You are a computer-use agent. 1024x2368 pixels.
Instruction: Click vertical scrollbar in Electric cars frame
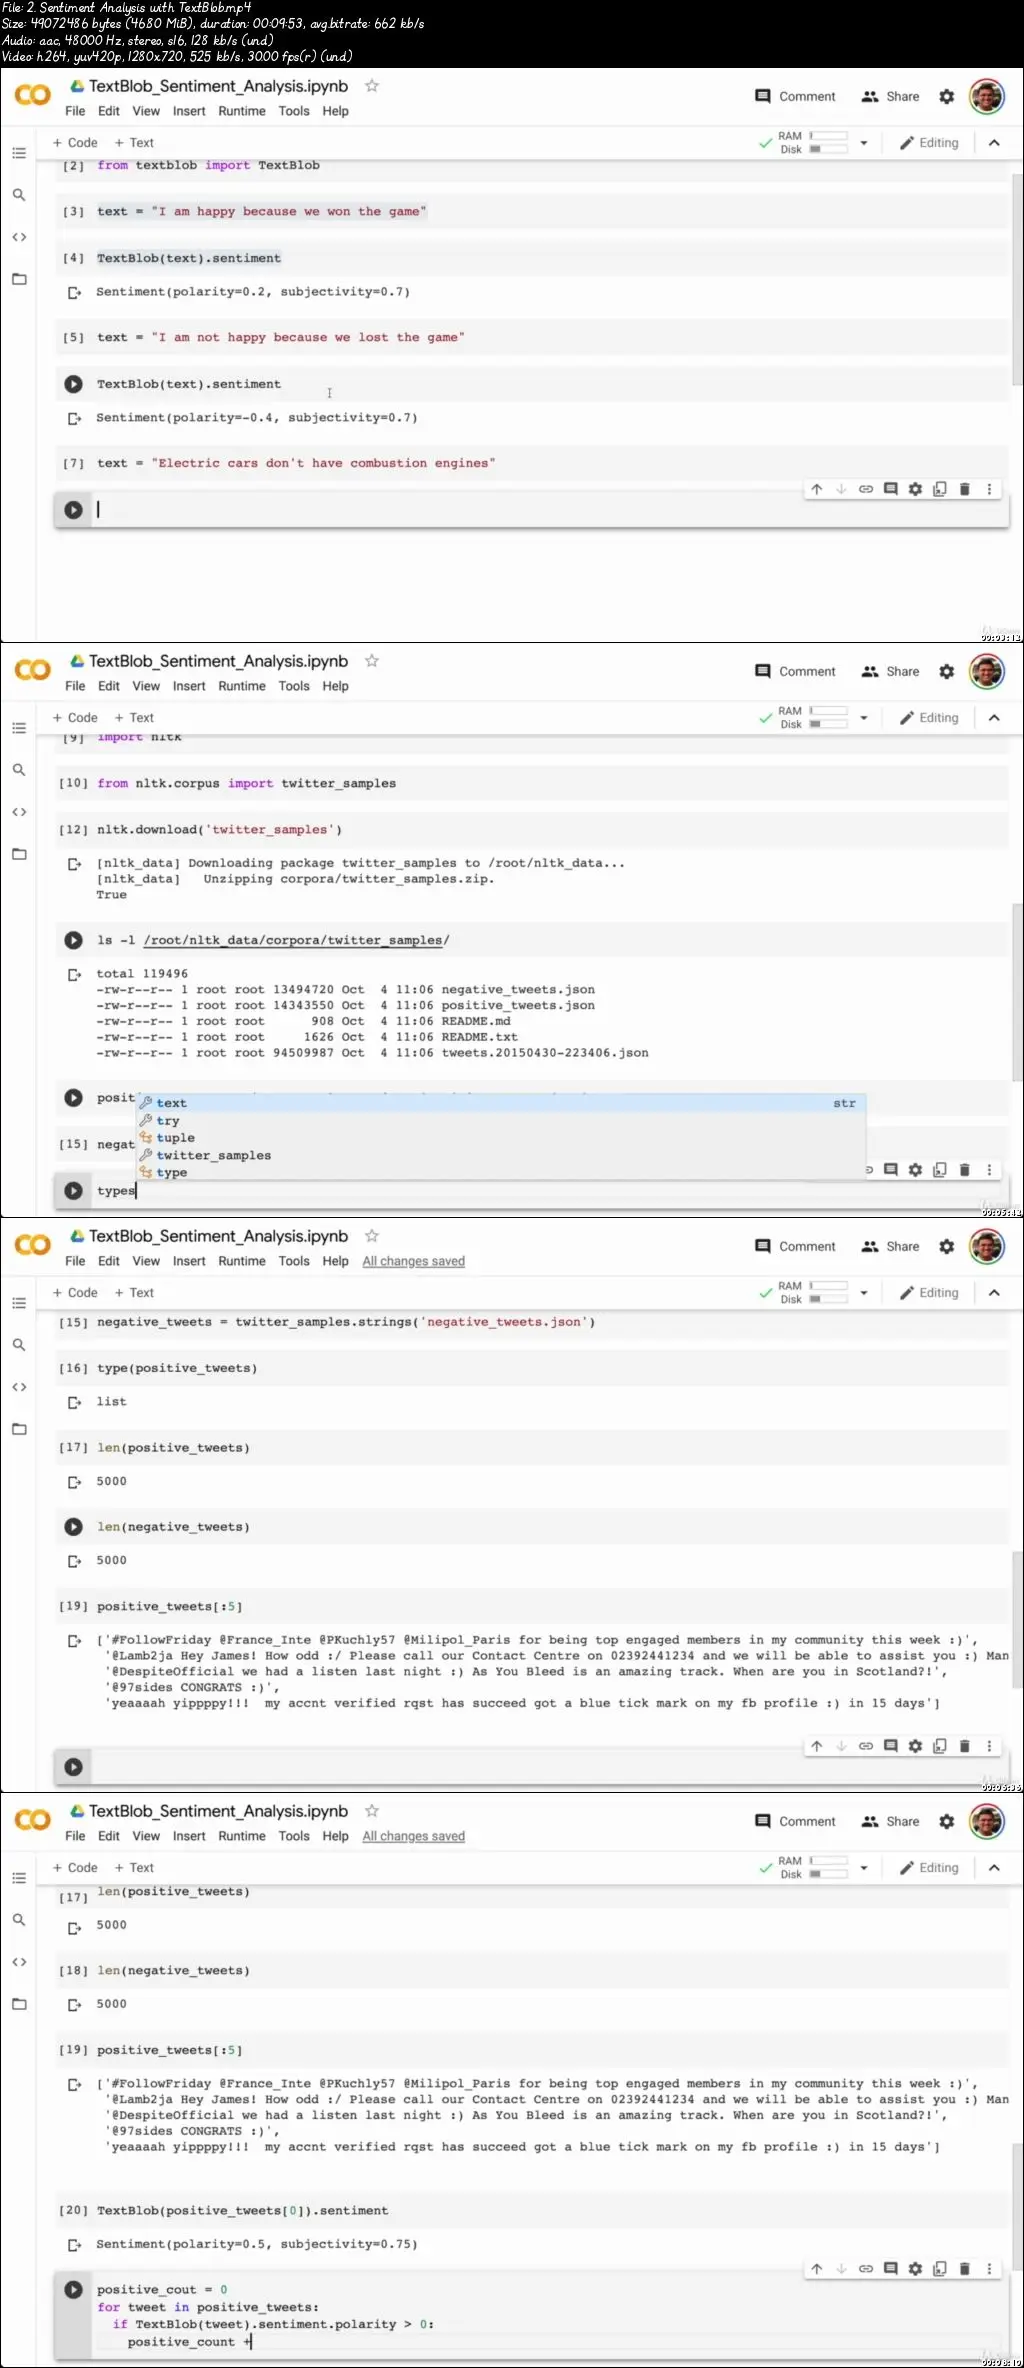[x=1017, y=280]
